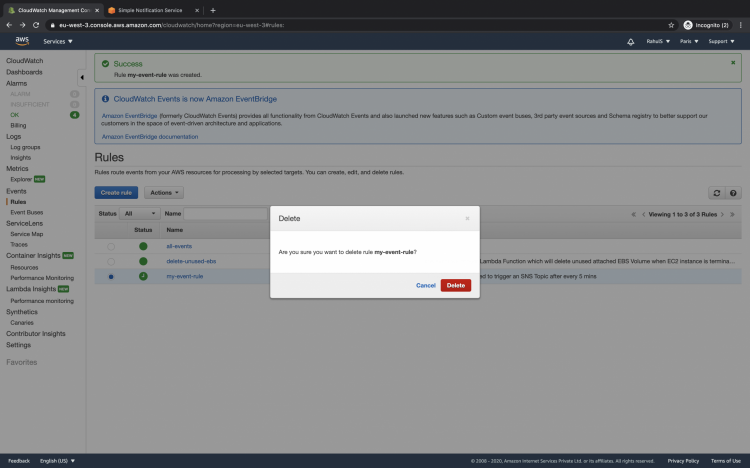Open Contributor Insights in the sidebar
750x468 pixels.
[35, 334]
